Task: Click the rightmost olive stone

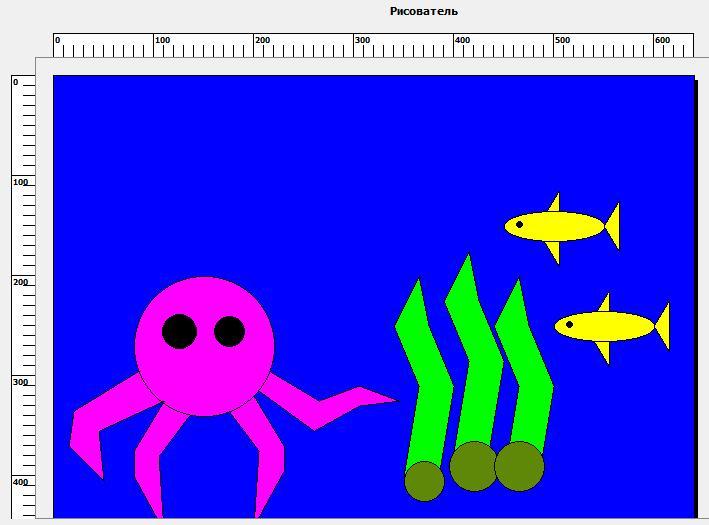Action: (x=520, y=466)
